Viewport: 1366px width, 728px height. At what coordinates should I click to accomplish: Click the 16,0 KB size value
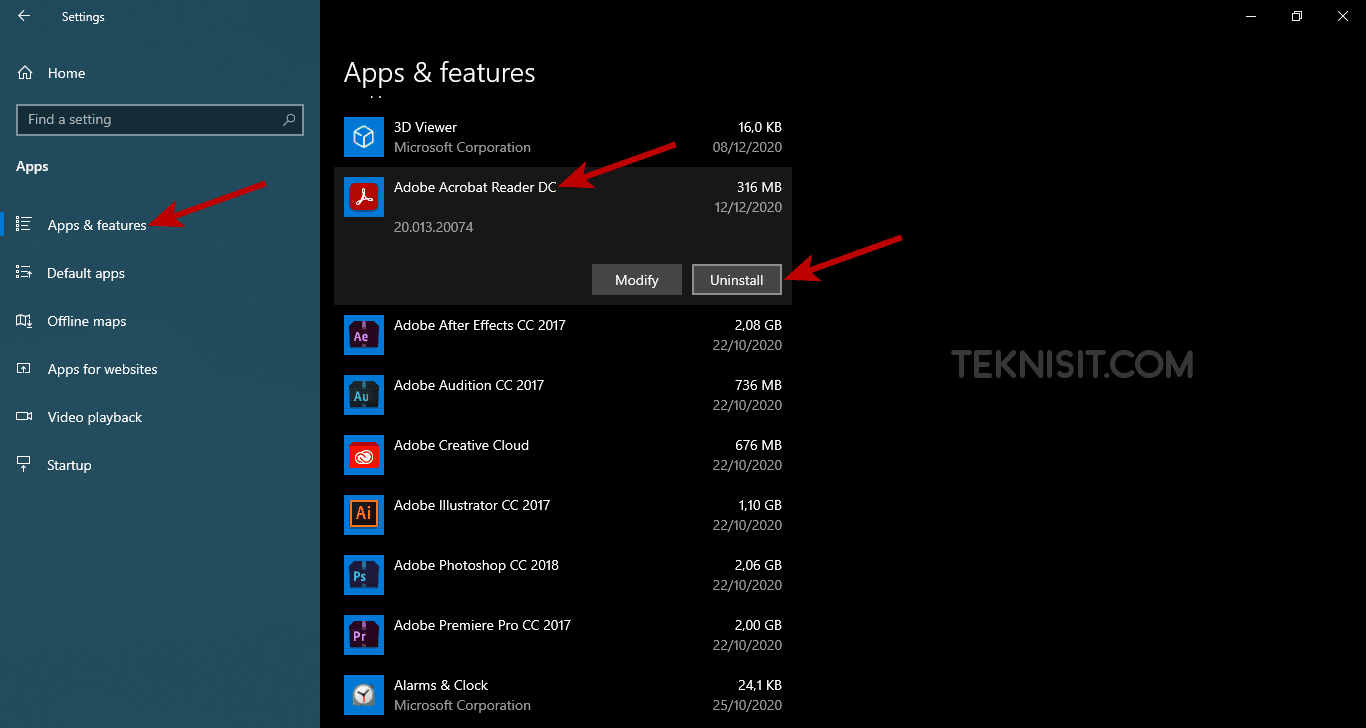(760, 127)
